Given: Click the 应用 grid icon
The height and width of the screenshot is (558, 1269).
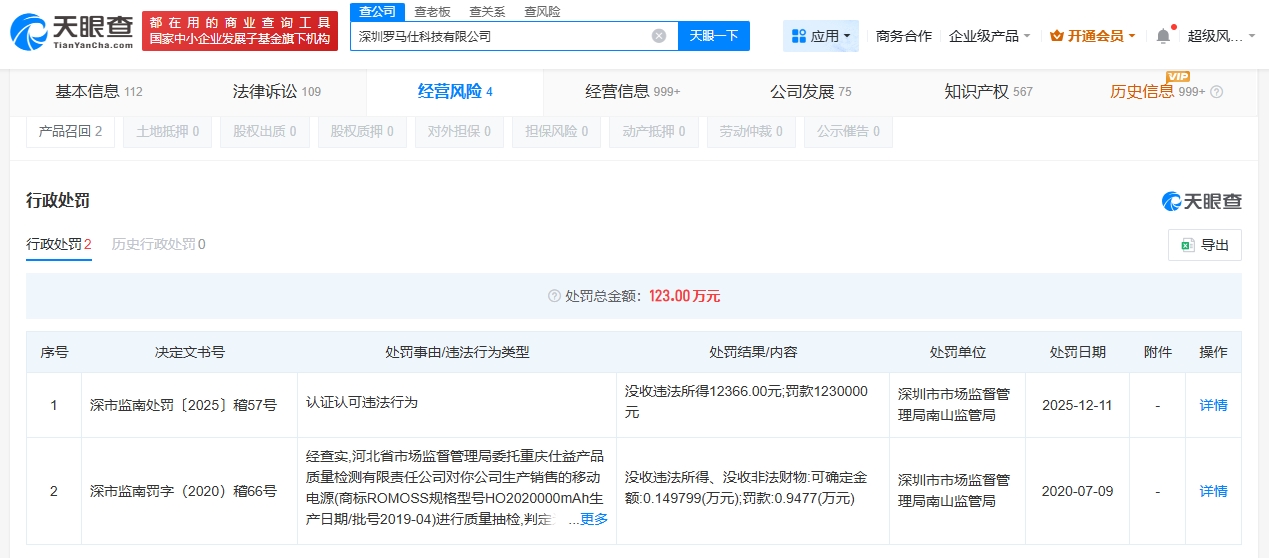Looking at the screenshot, I should (x=798, y=36).
